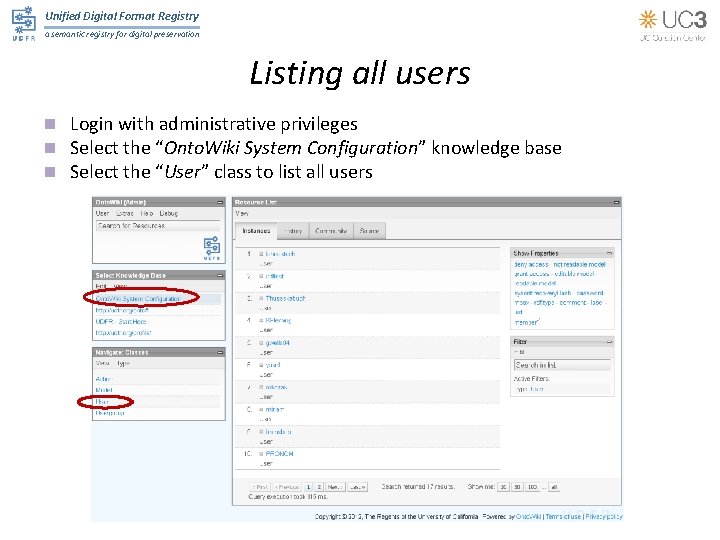
Task: Show the grant access property
Action: point(531,274)
